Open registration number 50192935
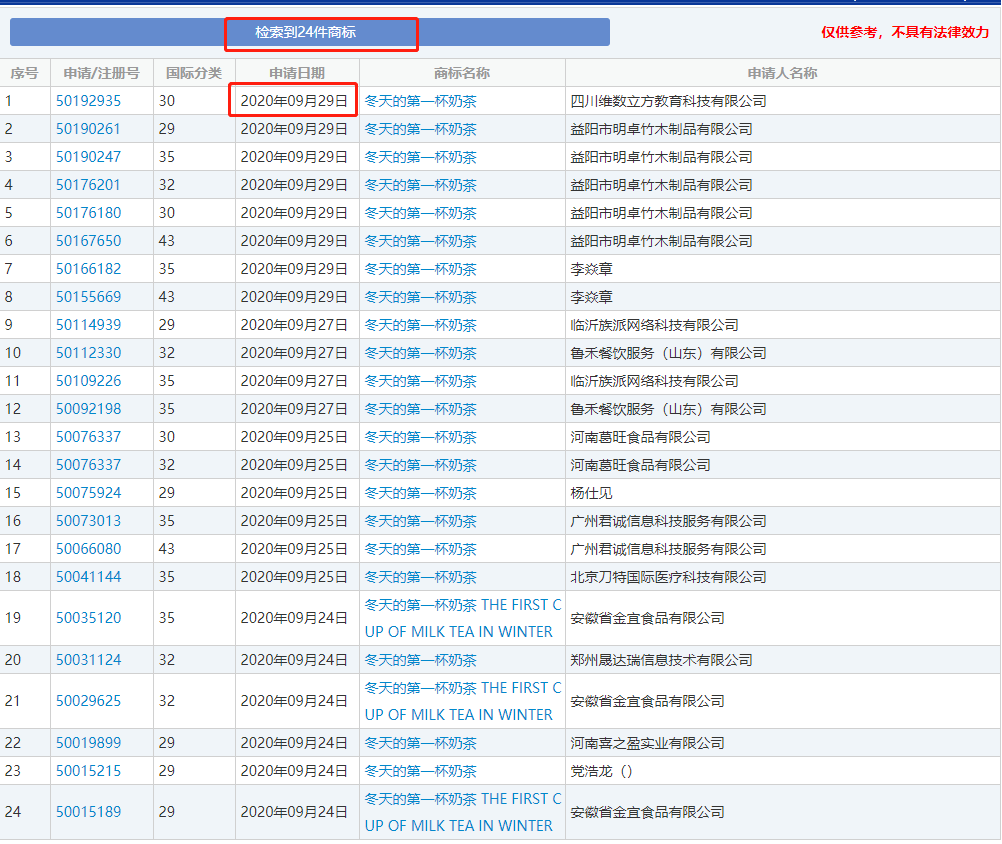The height and width of the screenshot is (844, 1002). pyautogui.click(x=88, y=101)
